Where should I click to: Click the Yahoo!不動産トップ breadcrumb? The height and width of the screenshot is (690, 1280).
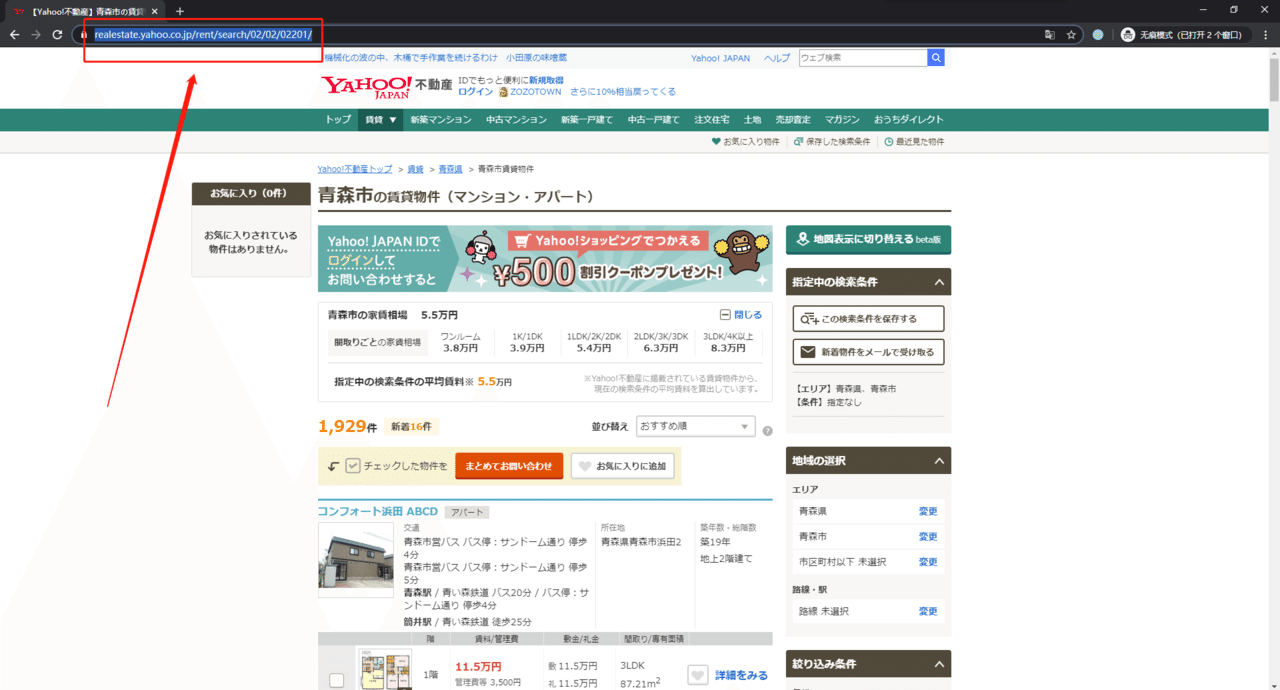pyautogui.click(x=355, y=169)
